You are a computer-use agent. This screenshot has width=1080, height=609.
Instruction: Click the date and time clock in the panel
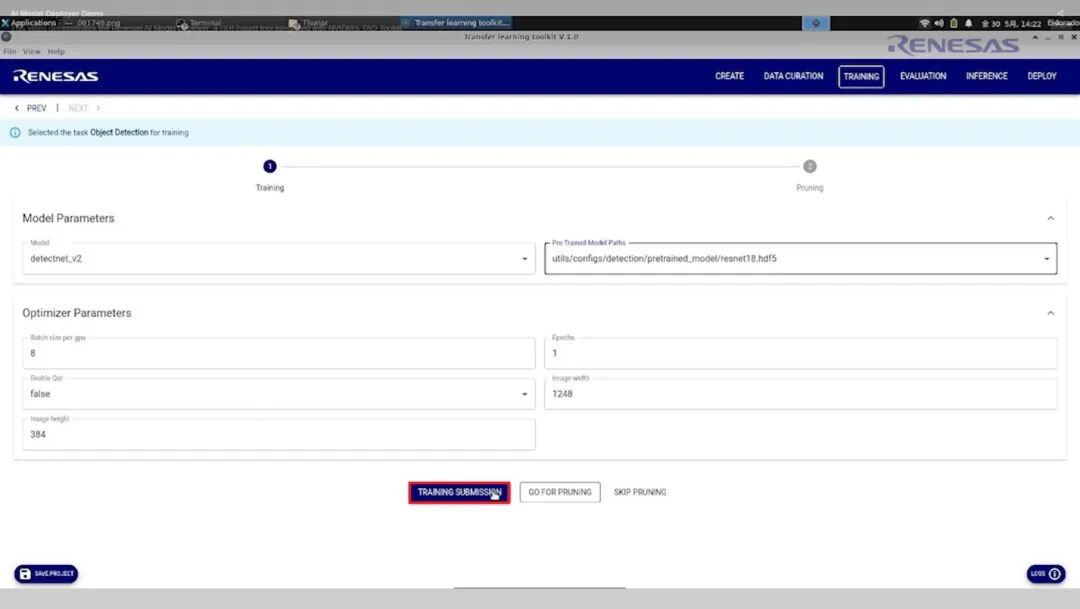1010,23
